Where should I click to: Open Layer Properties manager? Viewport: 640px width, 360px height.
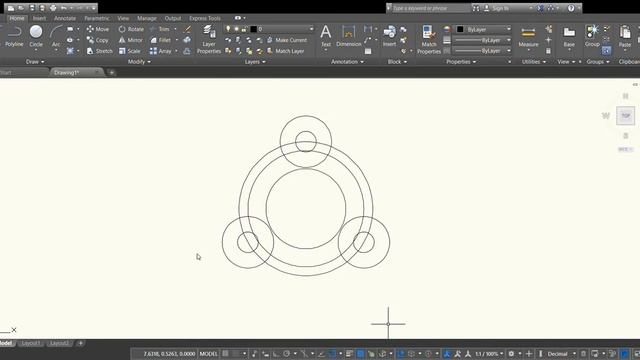[x=209, y=39]
